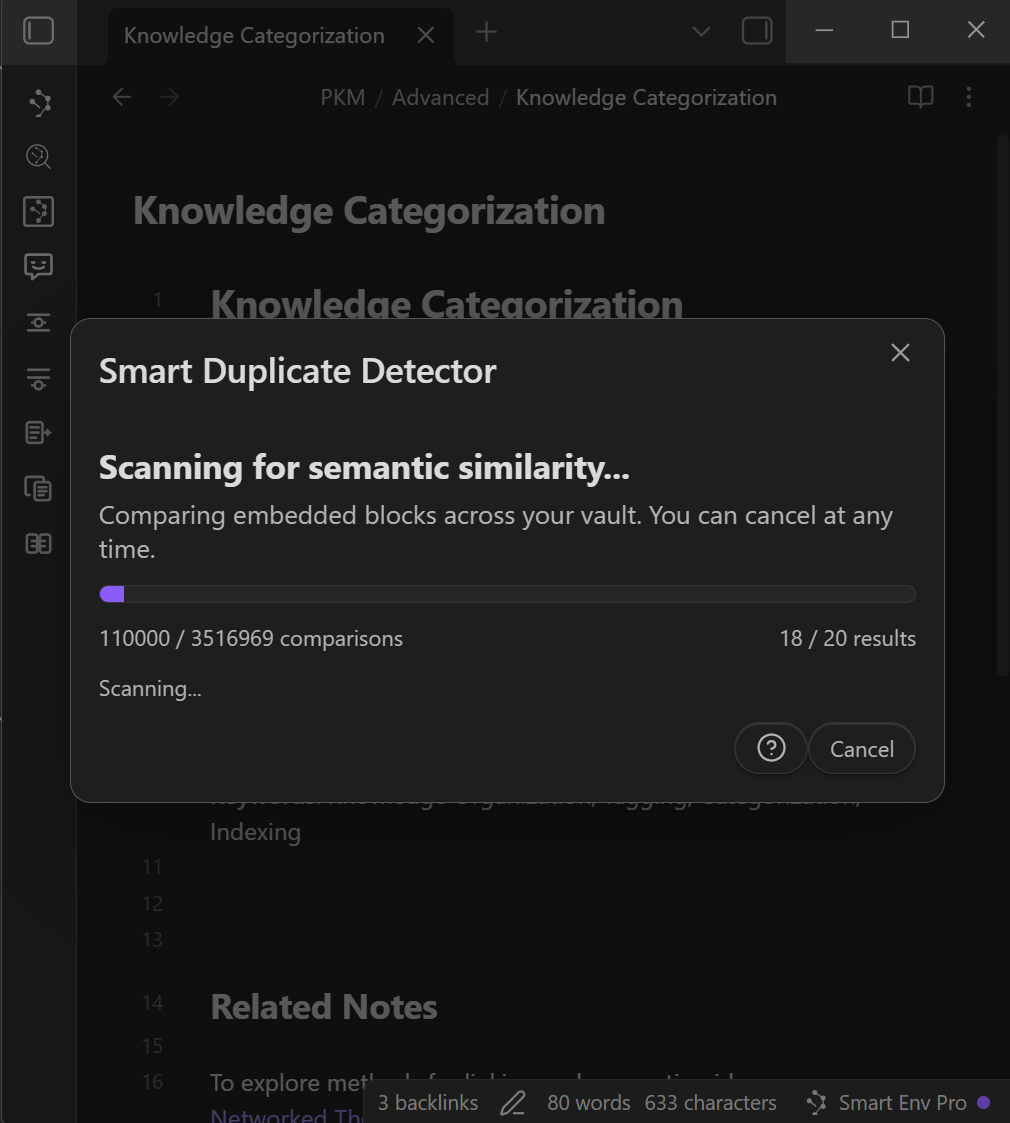Open the help question mark in dialog
Screen dimensions: 1010x1123
click(770, 748)
